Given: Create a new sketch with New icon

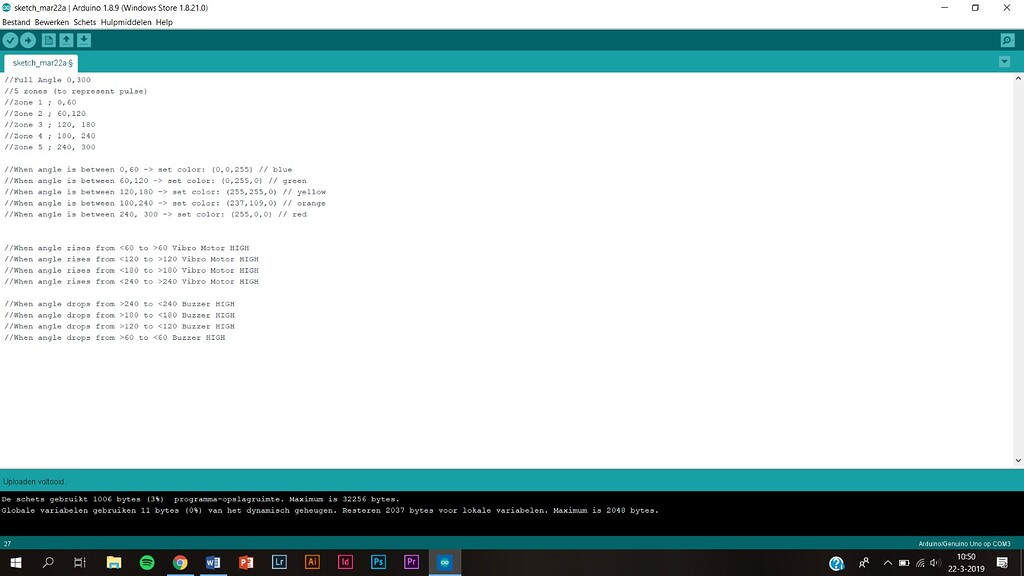Looking at the screenshot, I should [48, 40].
